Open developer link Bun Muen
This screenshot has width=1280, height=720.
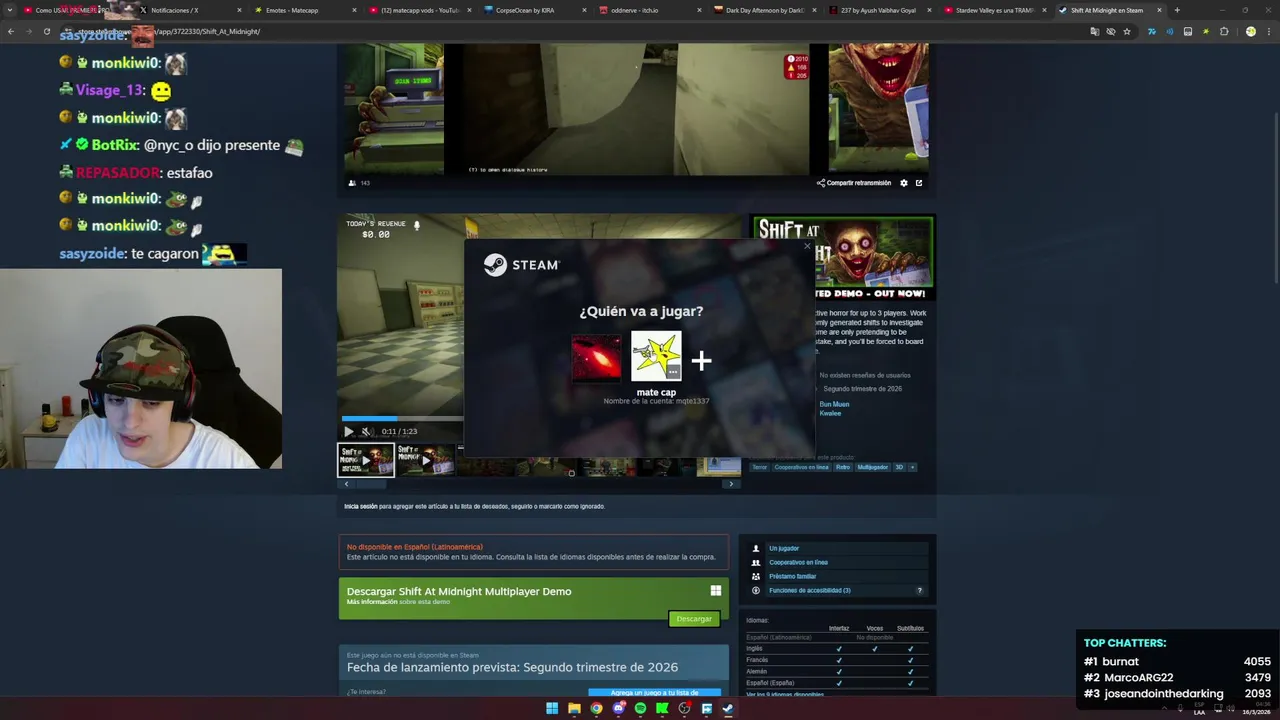[x=834, y=404]
